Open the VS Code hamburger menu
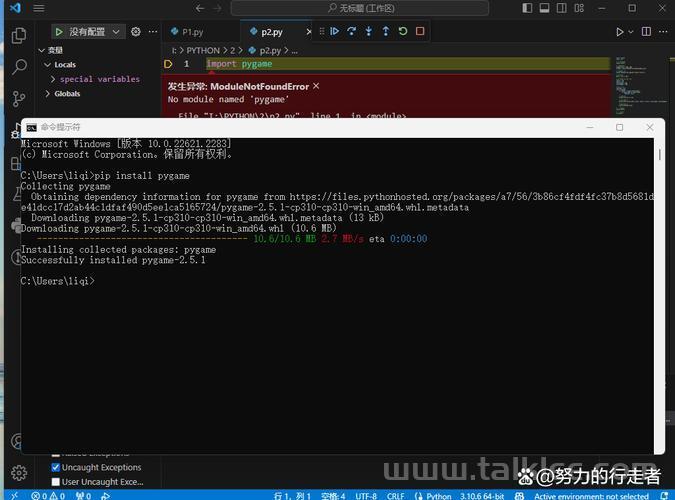The image size is (675, 500). click(39, 8)
